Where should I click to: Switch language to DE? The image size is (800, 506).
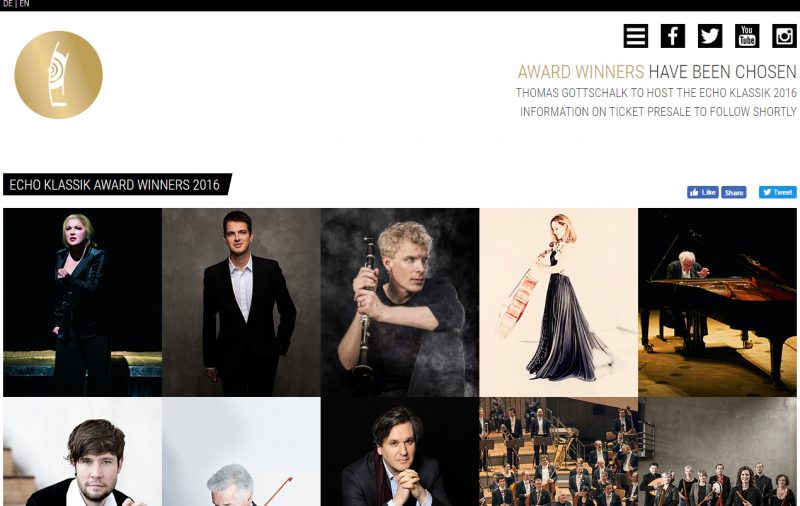[x=8, y=4]
